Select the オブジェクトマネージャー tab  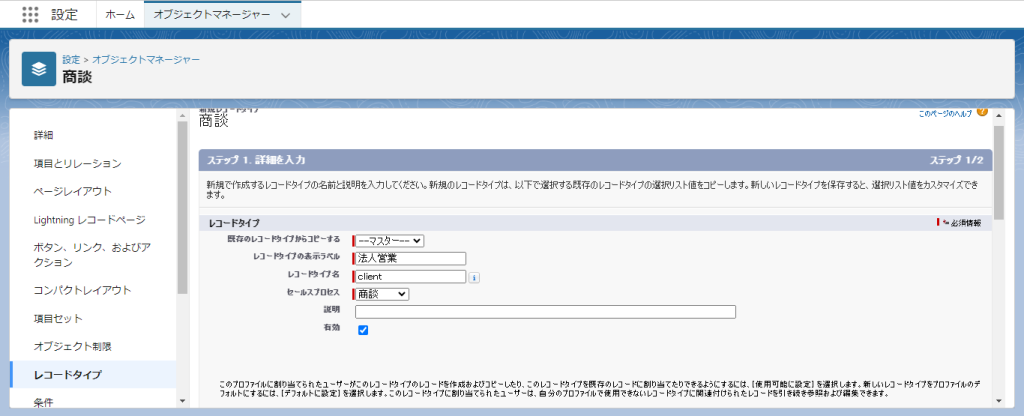[x=210, y=15]
